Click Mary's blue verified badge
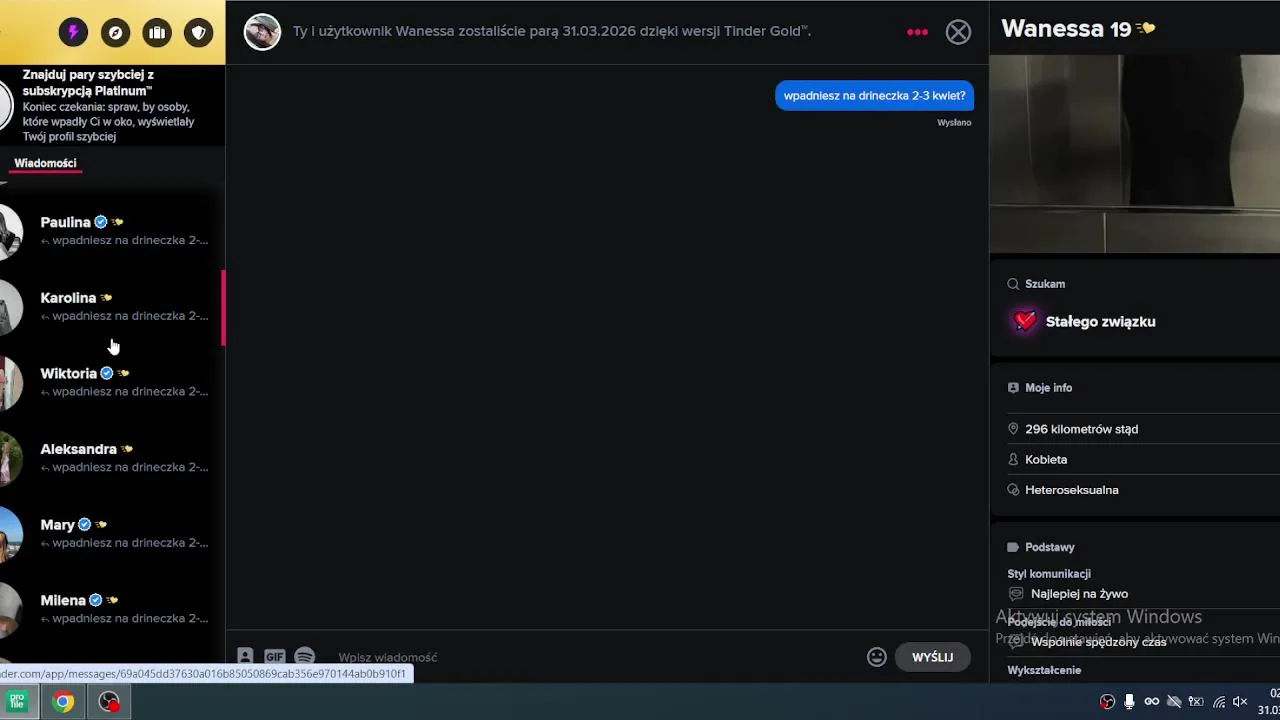This screenshot has width=1280, height=720. (x=85, y=524)
